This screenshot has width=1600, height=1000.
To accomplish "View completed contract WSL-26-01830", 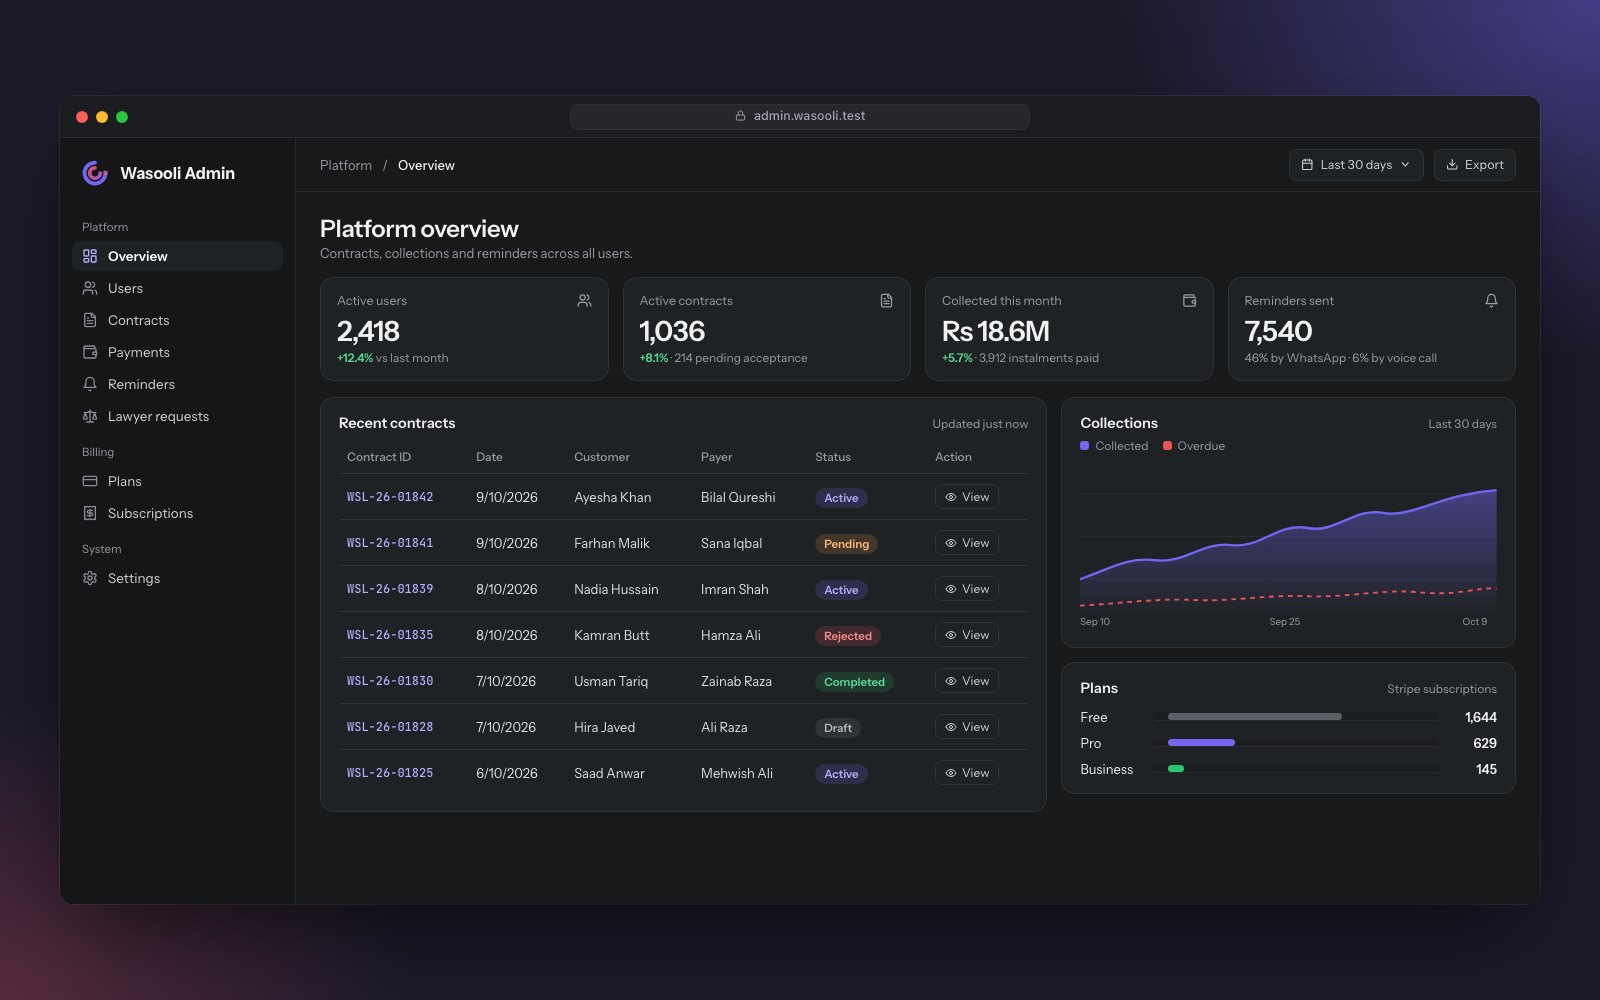I will coord(967,681).
